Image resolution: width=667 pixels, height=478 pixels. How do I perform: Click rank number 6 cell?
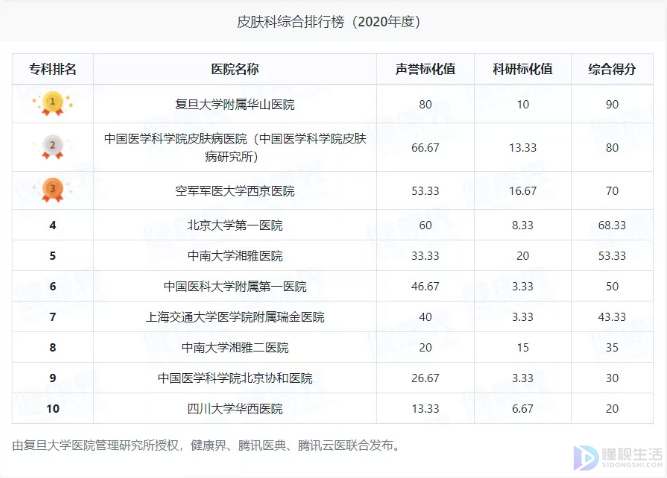pyautogui.click(x=52, y=286)
